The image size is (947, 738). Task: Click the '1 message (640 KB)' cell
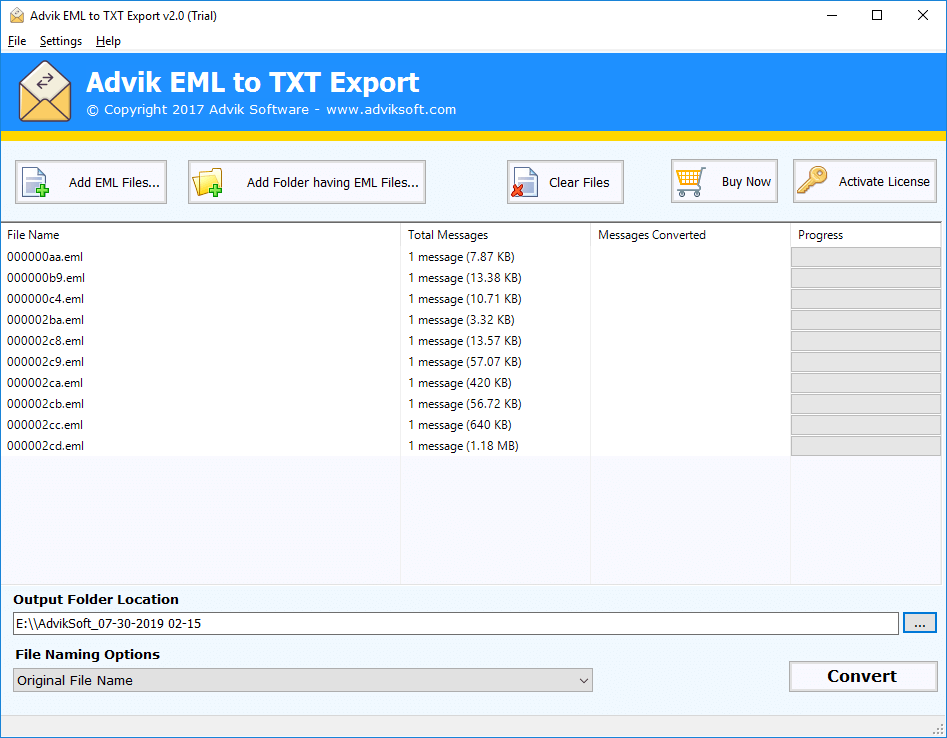[x=460, y=425]
